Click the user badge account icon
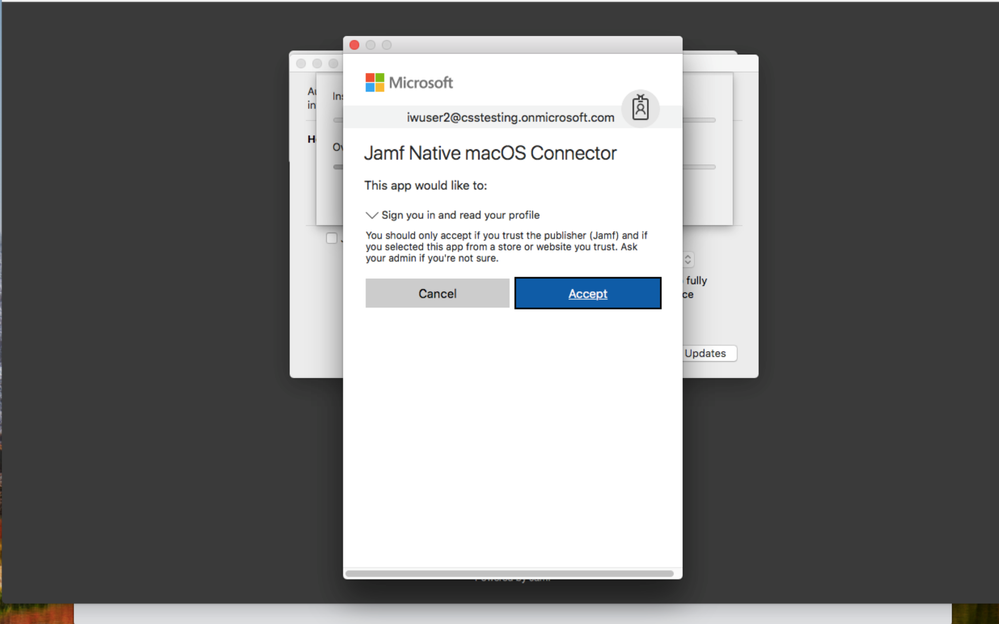The height and width of the screenshot is (624, 999). click(640, 108)
